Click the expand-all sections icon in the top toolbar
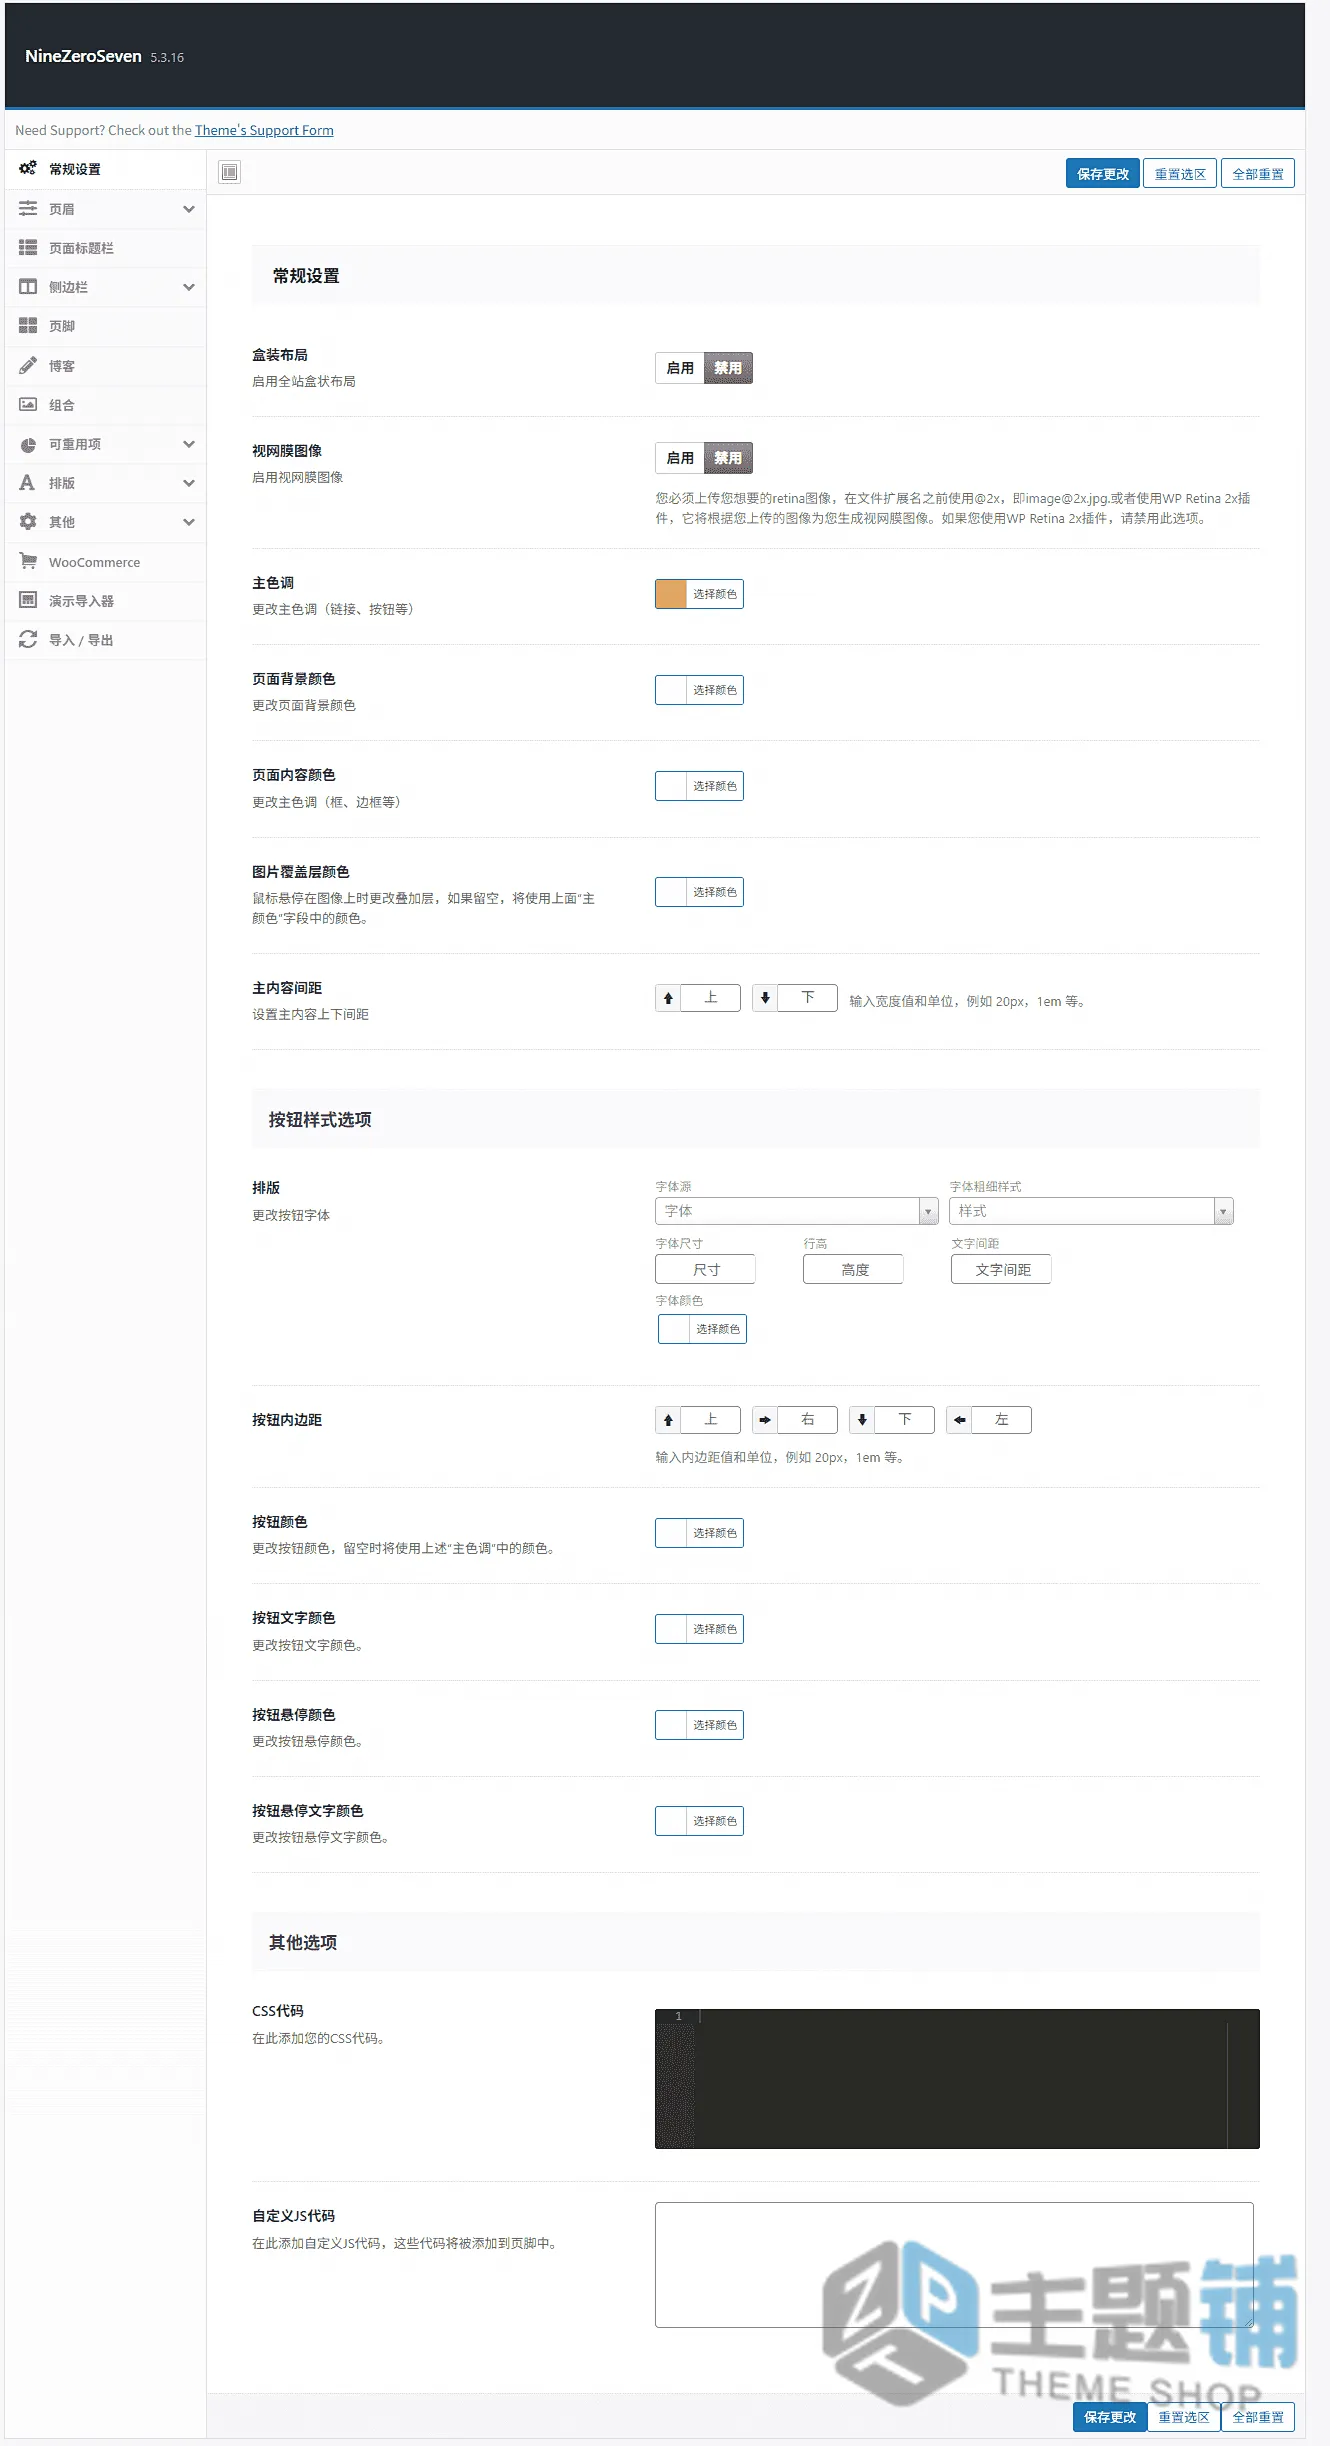This screenshot has width=1330, height=2446. [230, 172]
